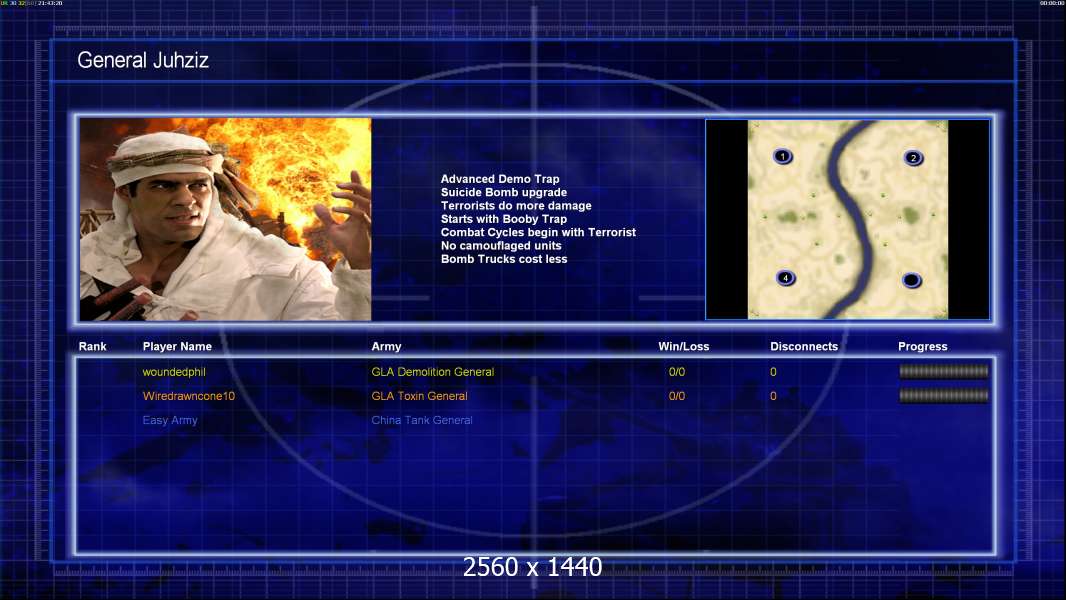Click the 21:43:20 clock readout at top-left
The width and height of the screenshot is (1066, 600).
pos(50,3)
